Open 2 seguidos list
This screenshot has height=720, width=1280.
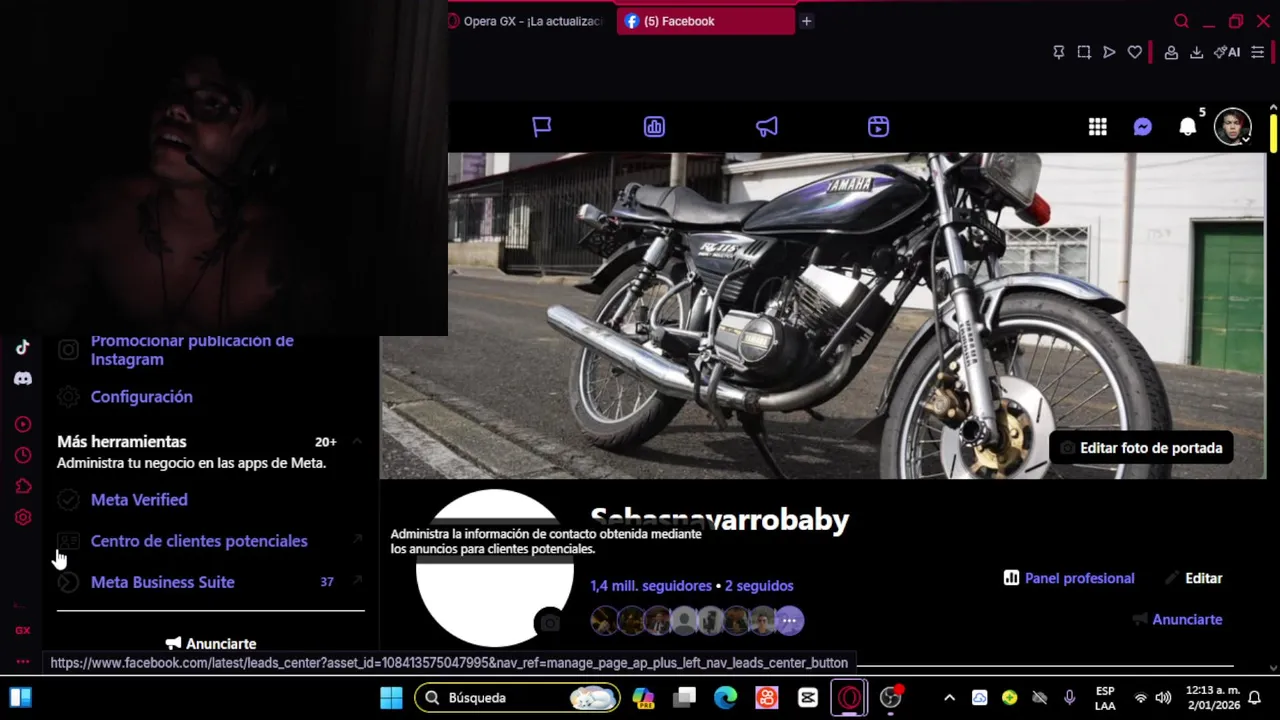[x=759, y=586]
